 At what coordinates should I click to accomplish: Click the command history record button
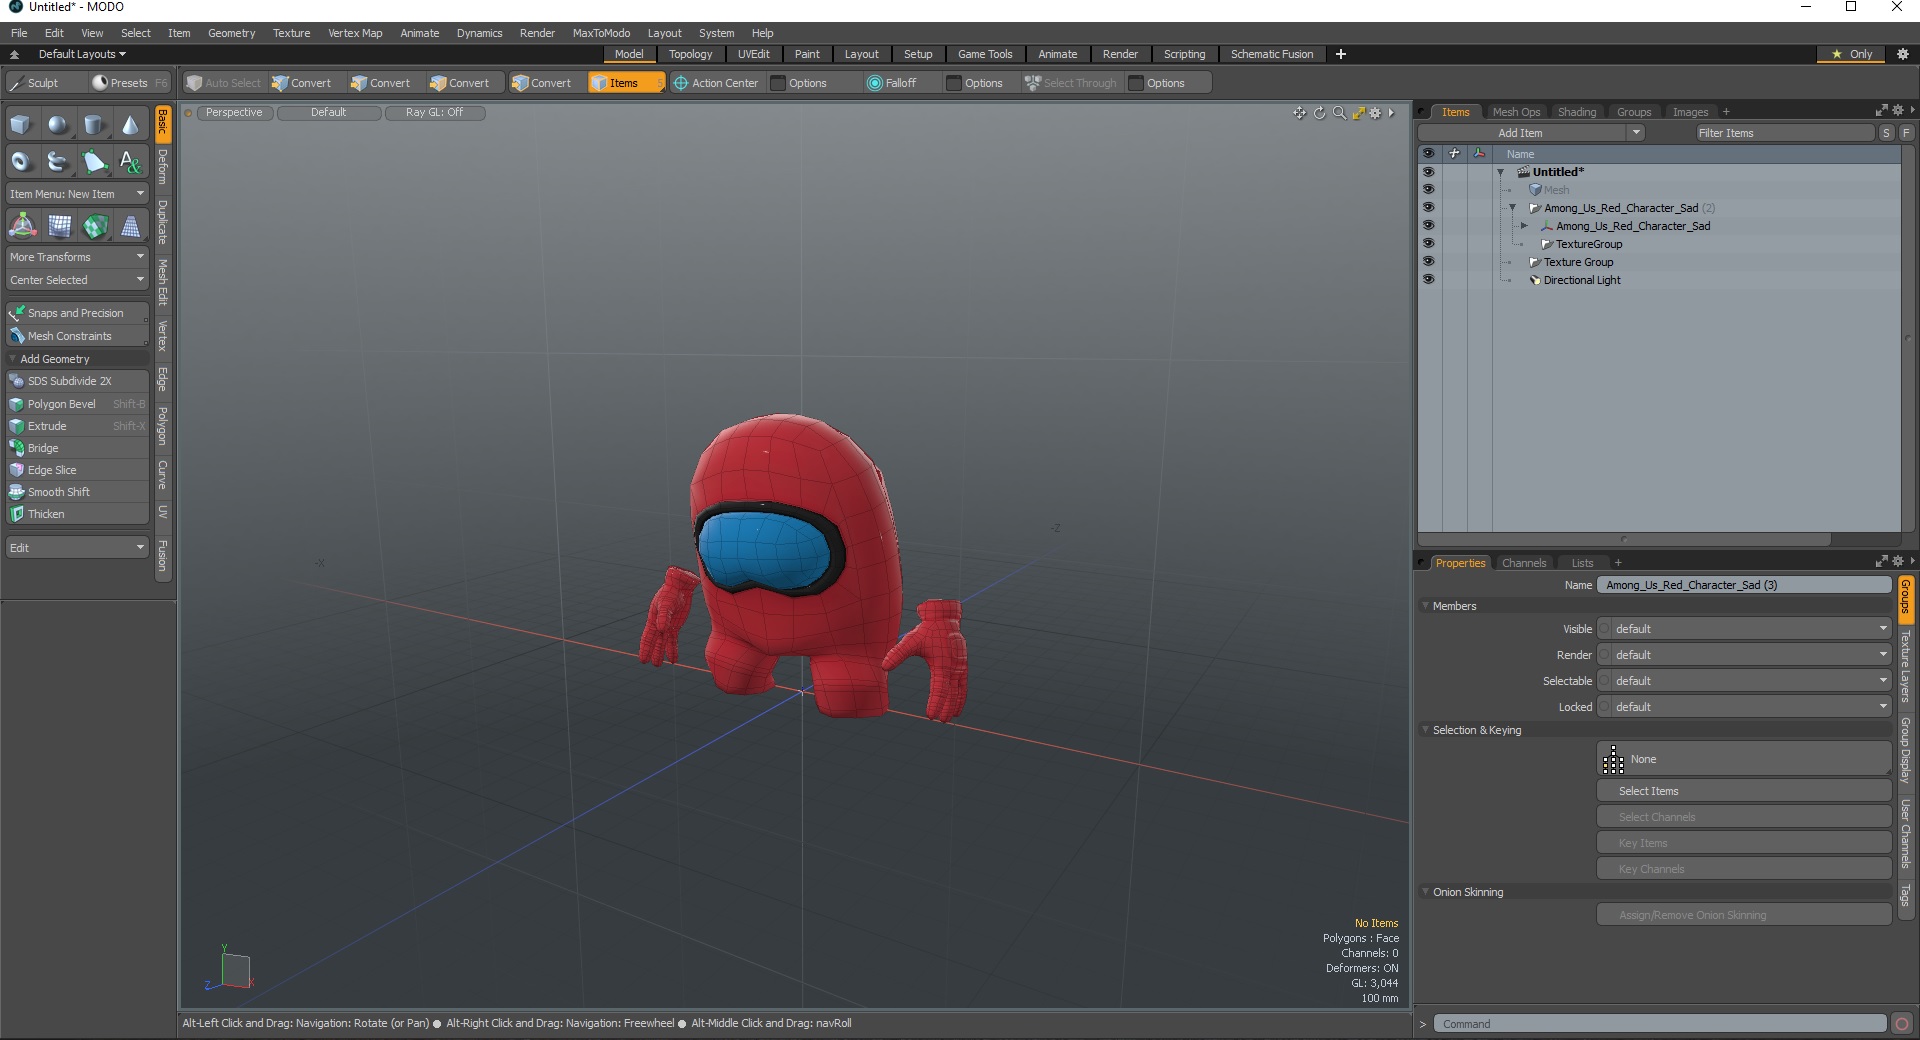coord(1902,1023)
